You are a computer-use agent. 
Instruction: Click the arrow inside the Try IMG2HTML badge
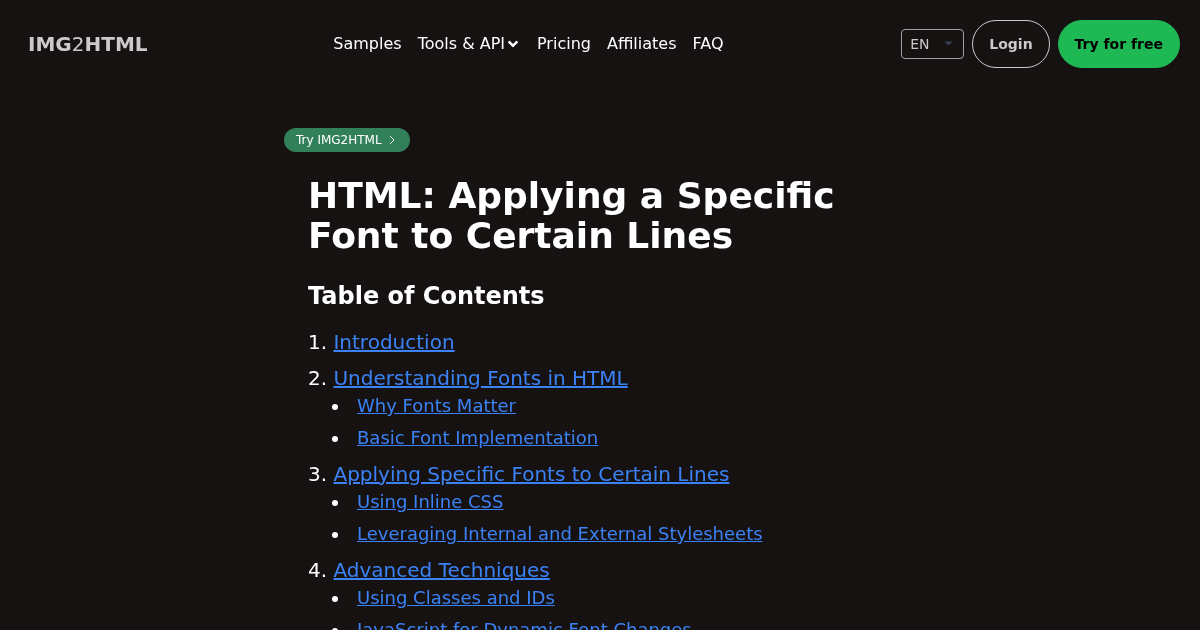pos(392,140)
